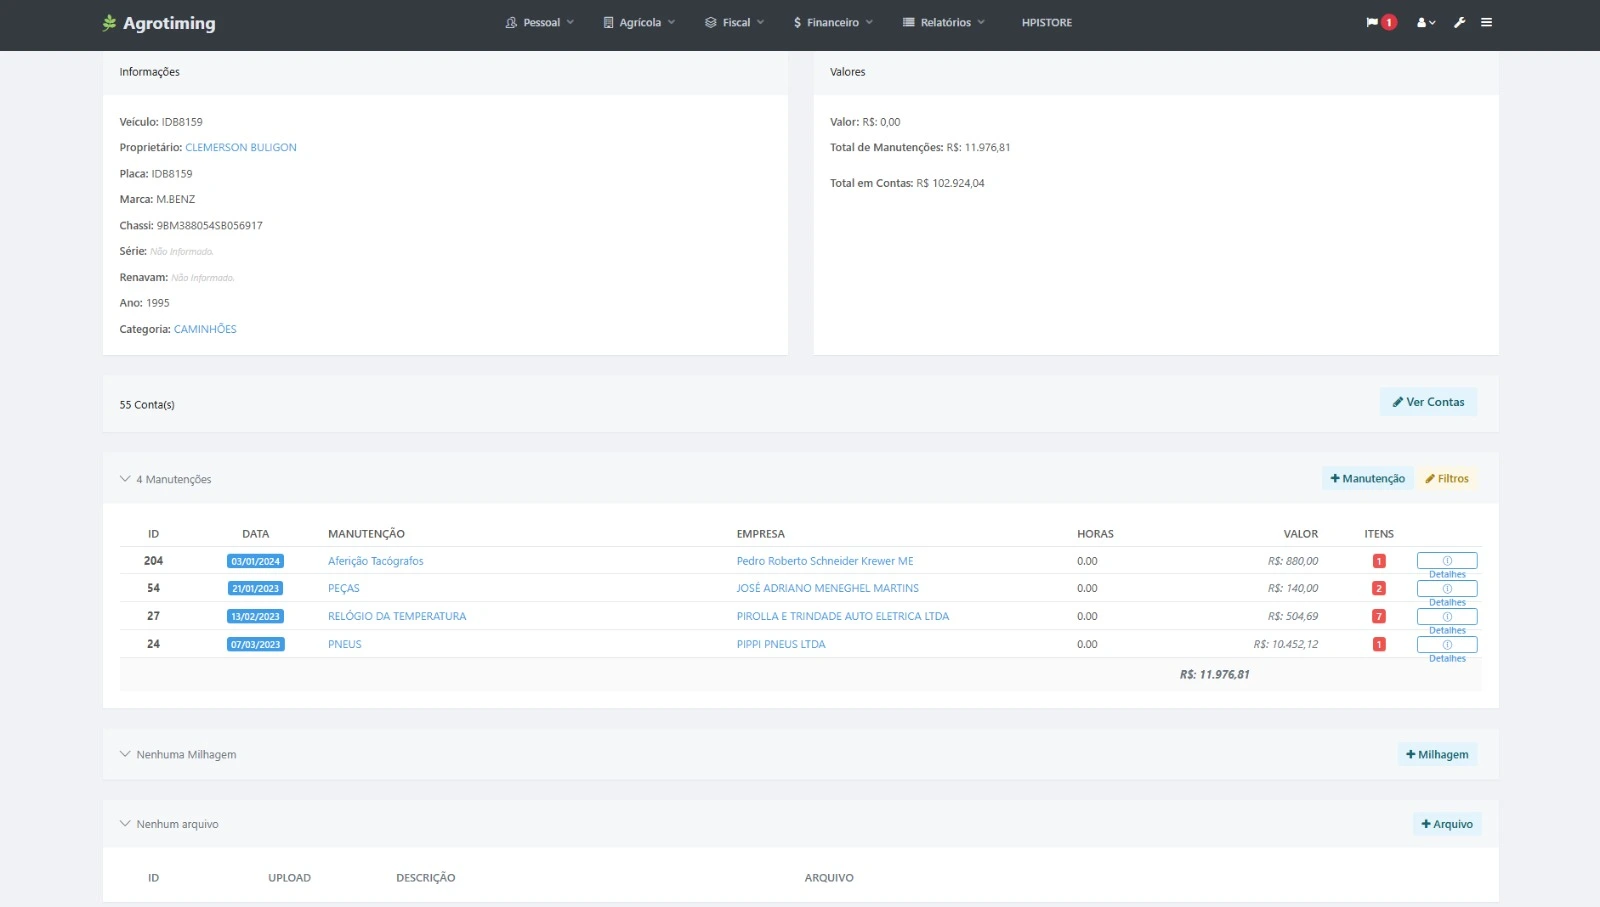Viewport: 1600px width, 907px height.
Task: Open Detalhes icon for PNEUS row
Action: point(1446,645)
